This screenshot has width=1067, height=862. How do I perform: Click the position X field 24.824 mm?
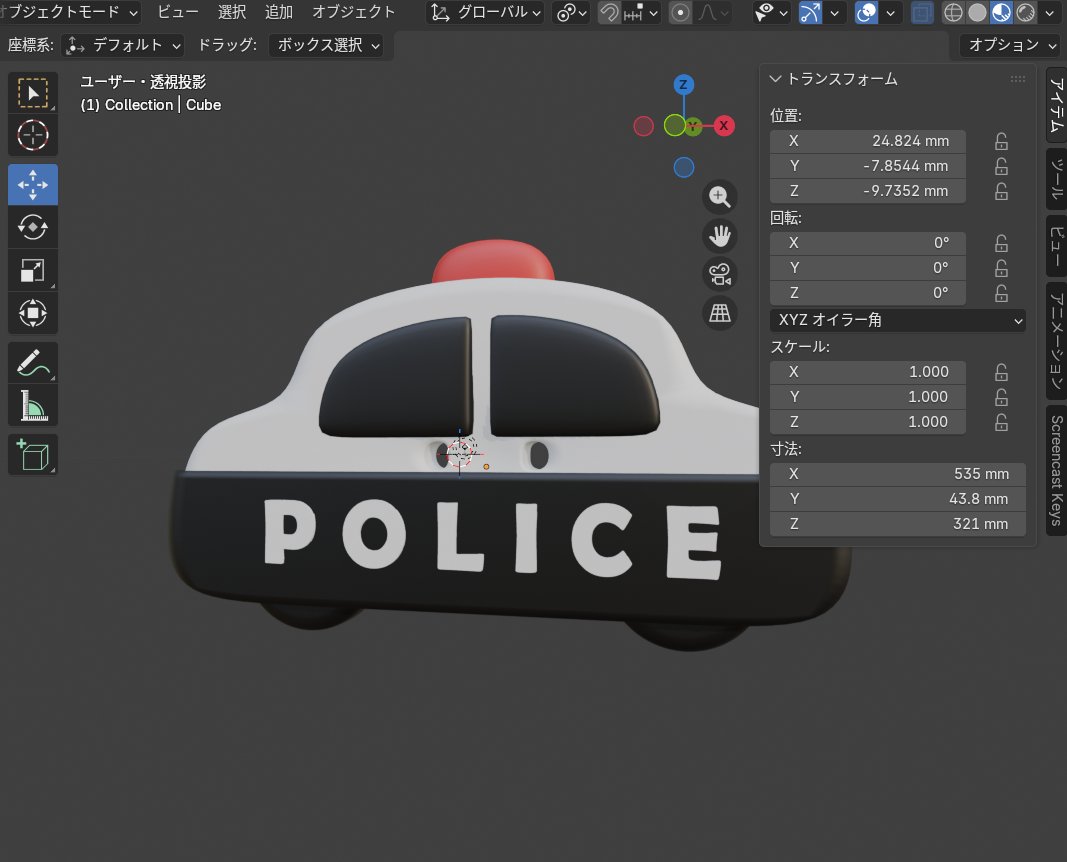[x=868, y=142]
